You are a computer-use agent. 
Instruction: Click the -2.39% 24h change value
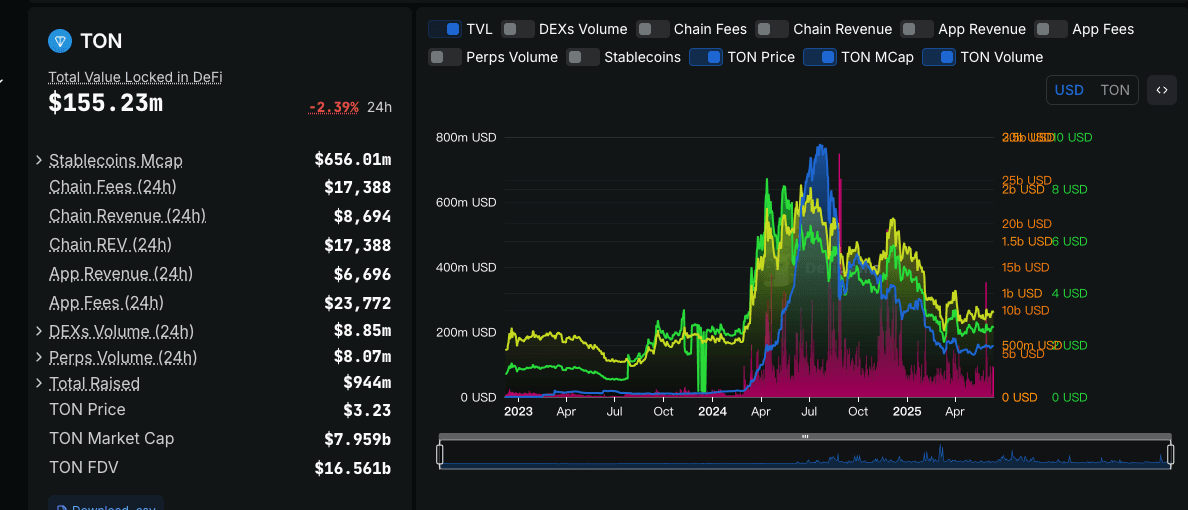334,107
